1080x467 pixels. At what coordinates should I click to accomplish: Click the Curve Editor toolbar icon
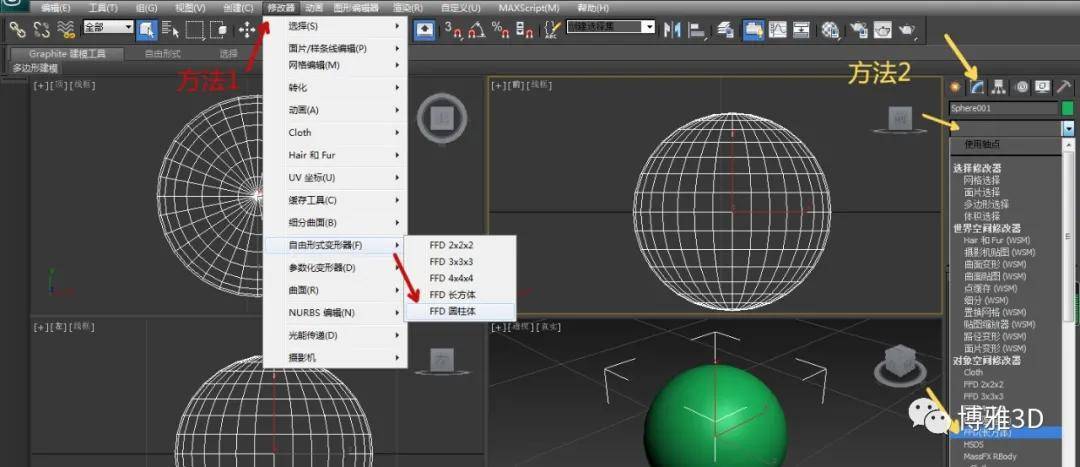click(779, 29)
